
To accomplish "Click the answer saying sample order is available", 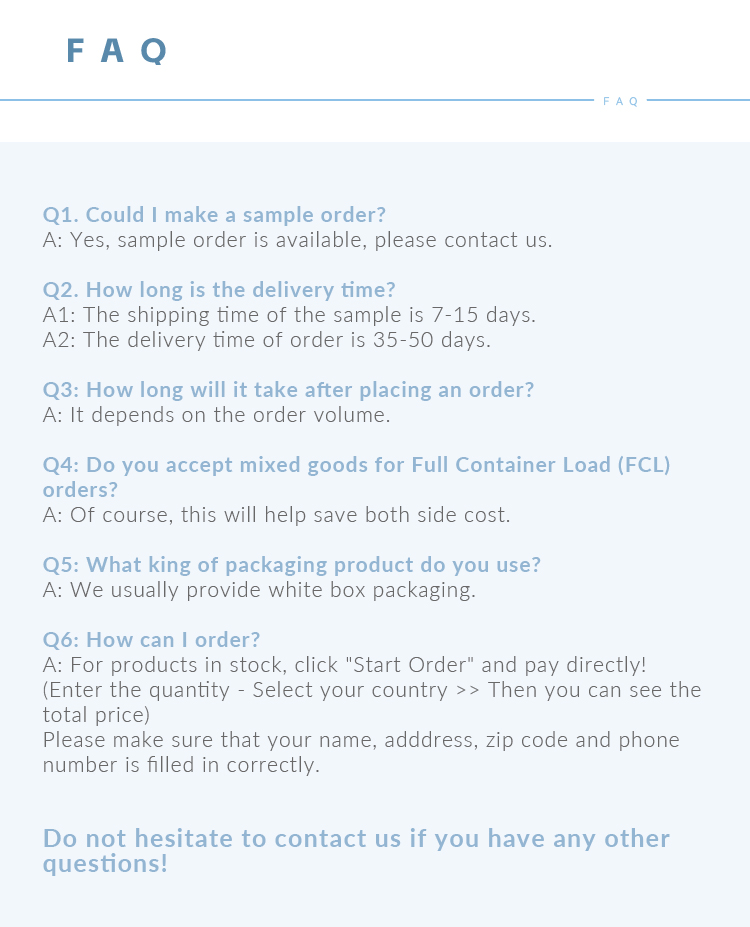I will [297, 240].
